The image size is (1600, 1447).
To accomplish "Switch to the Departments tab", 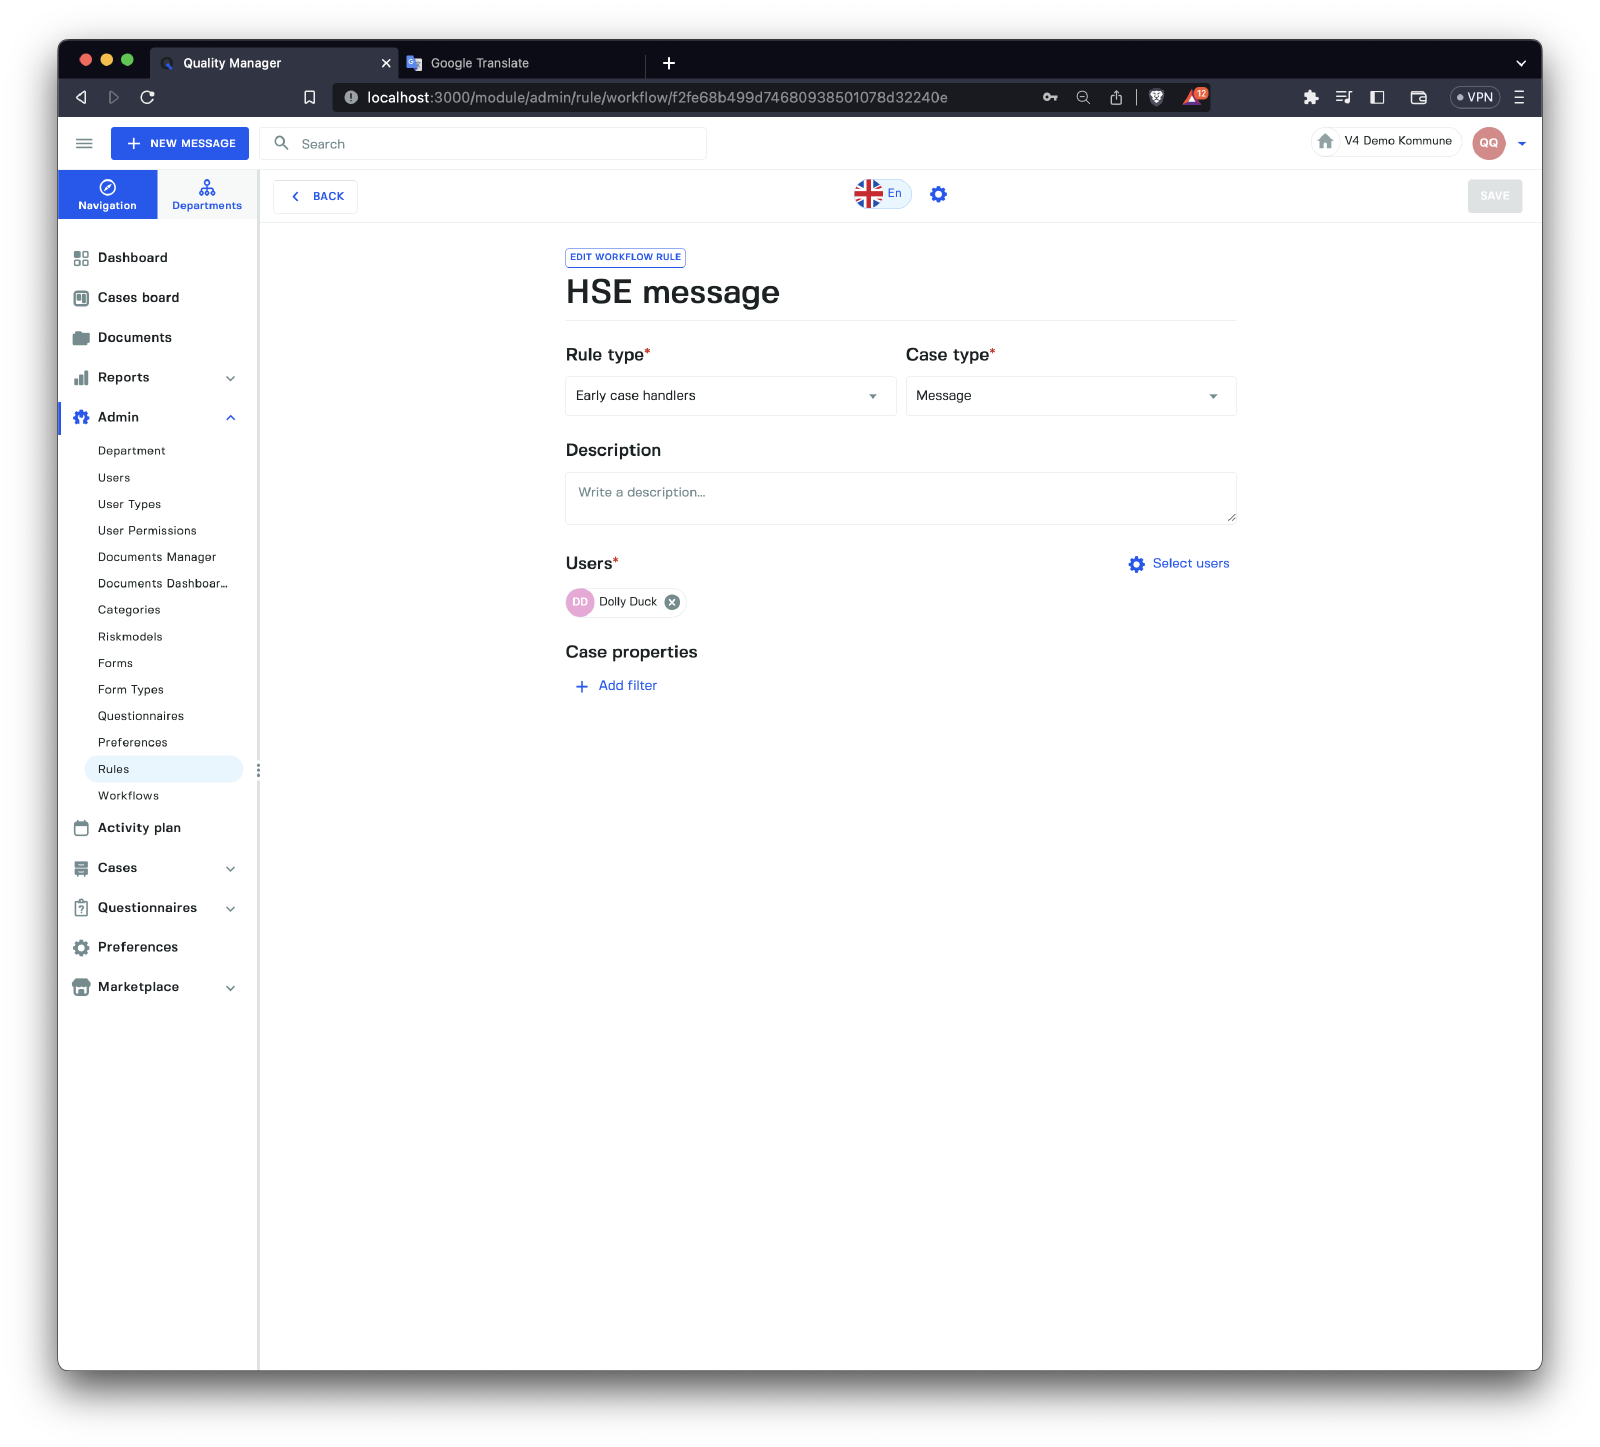I will tap(207, 195).
